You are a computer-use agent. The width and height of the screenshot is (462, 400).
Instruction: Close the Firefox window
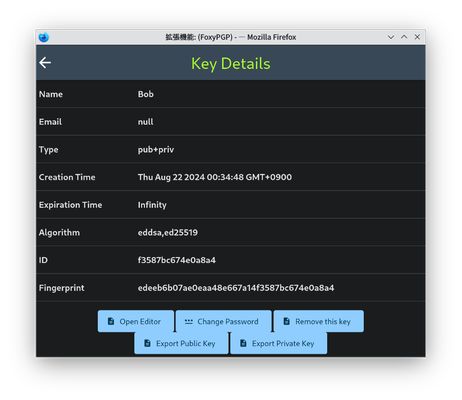[x=417, y=37]
